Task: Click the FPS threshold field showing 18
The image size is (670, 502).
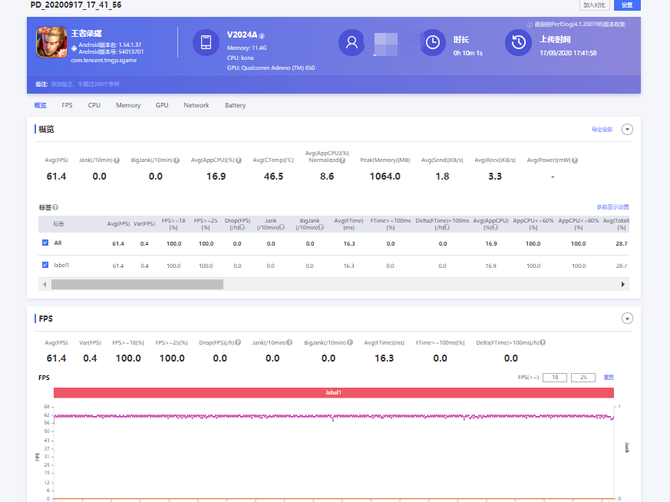Action: [x=555, y=377]
